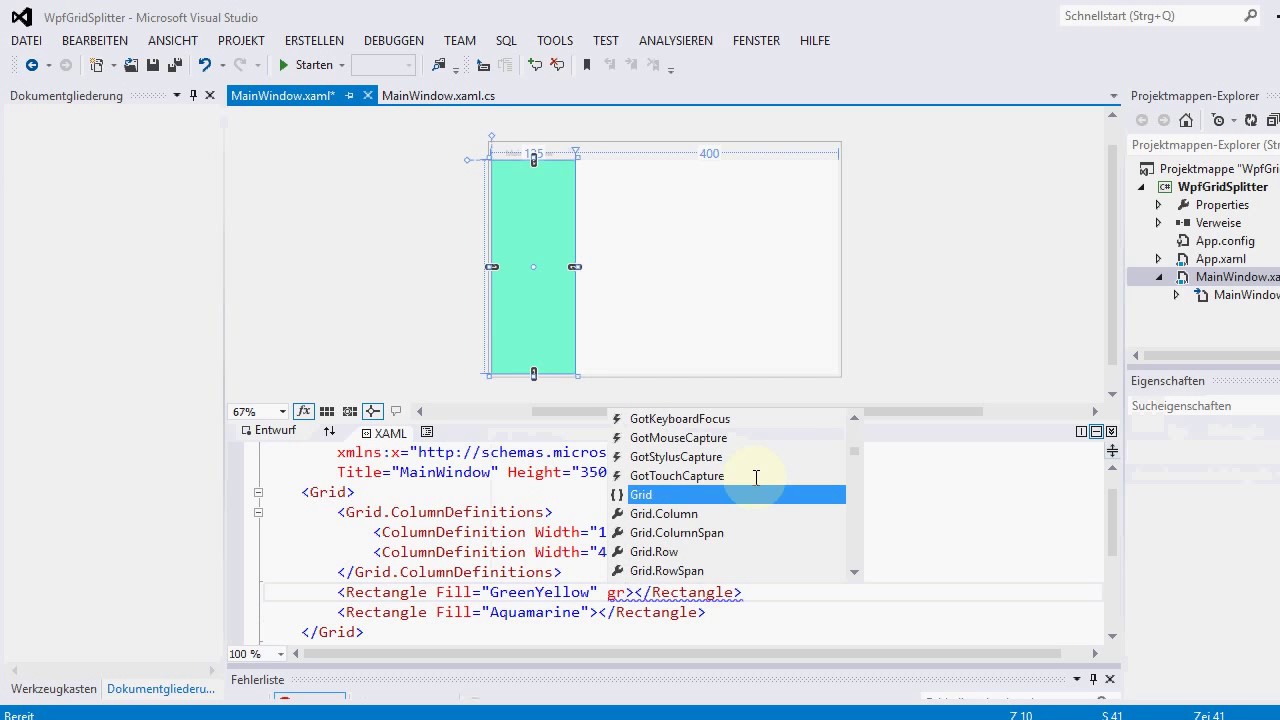Open the ERSTELLEN menu
This screenshot has height=720, width=1280.
point(314,41)
